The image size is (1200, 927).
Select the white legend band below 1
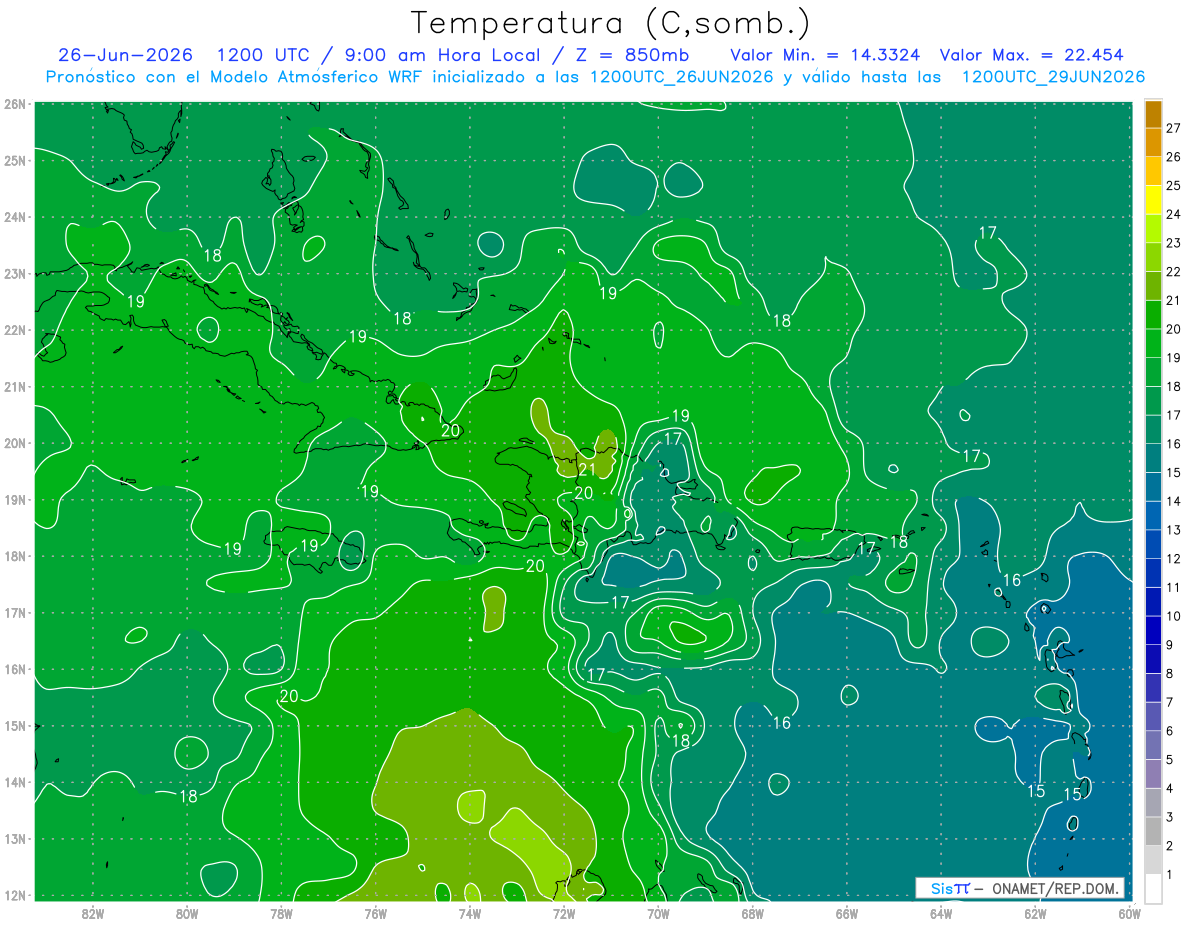1153,888
